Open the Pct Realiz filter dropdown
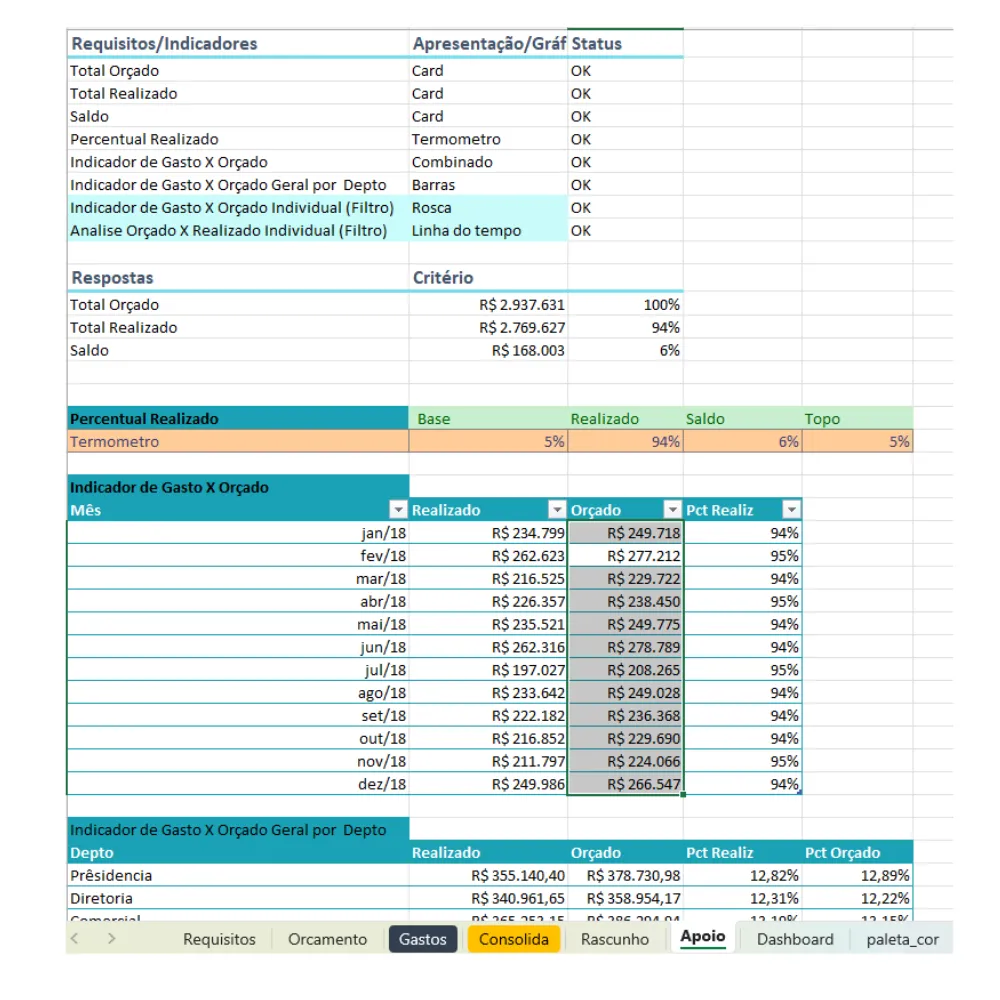The width and height of the screenshot is (1000, 1000). (x=791, y=510)
